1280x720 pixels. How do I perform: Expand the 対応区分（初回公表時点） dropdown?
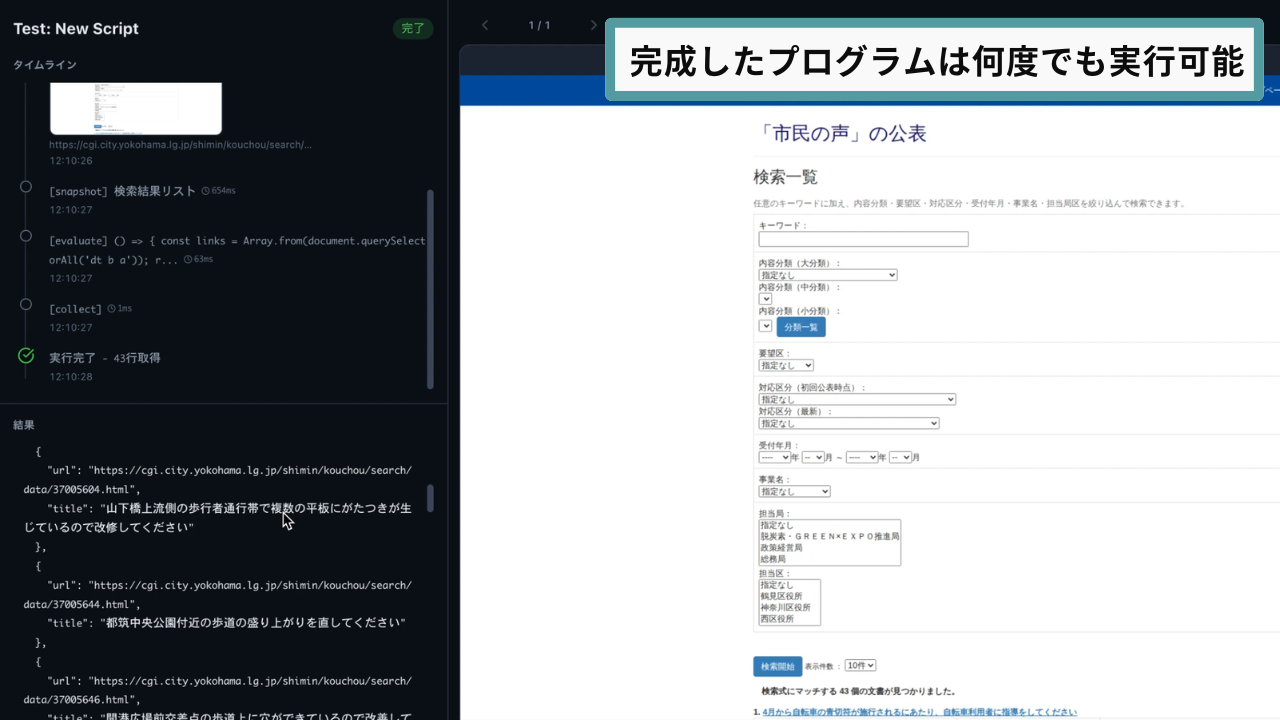point(856,400)
